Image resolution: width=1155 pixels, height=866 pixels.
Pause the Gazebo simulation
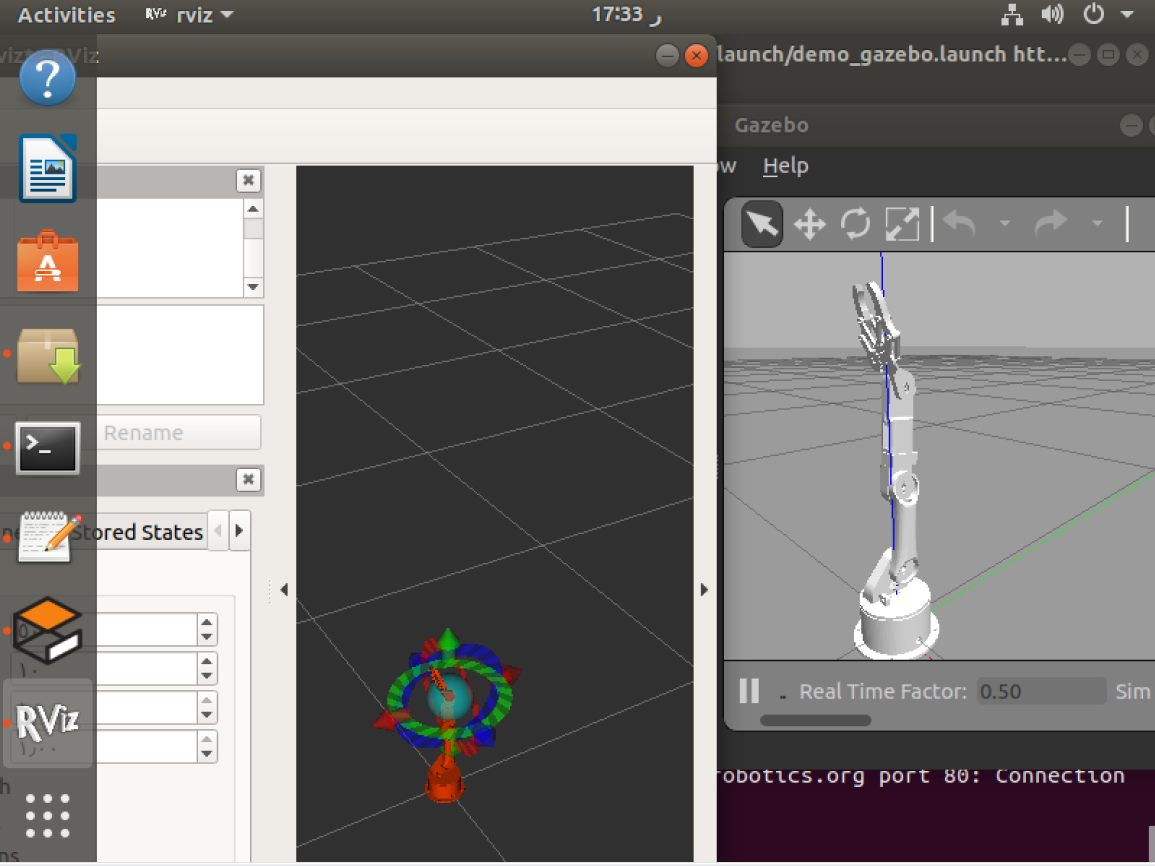coord(749,691)
